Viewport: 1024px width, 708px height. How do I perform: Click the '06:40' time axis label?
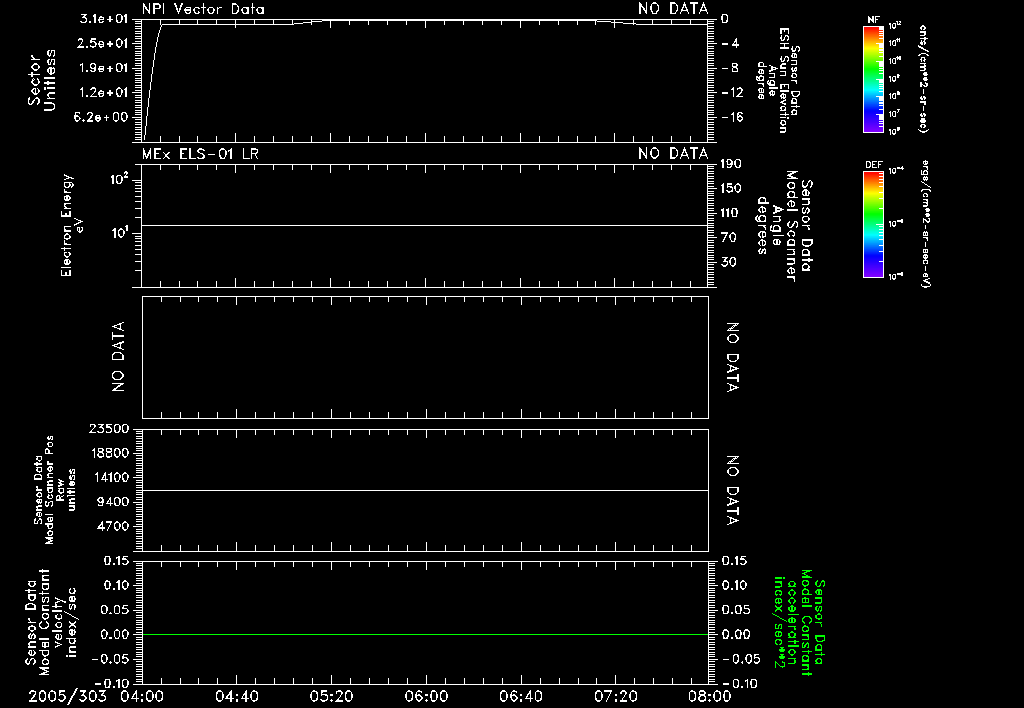(x=521, y=696)
